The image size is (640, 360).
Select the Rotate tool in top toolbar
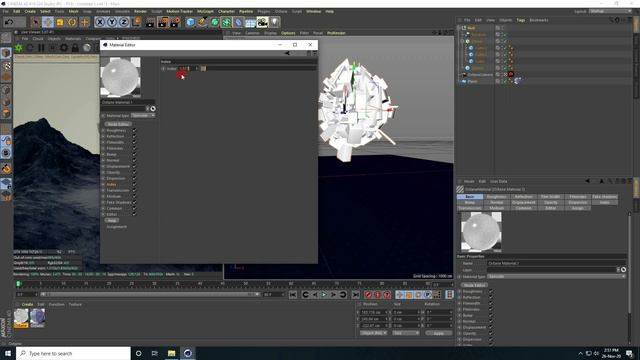pos(72,22)
